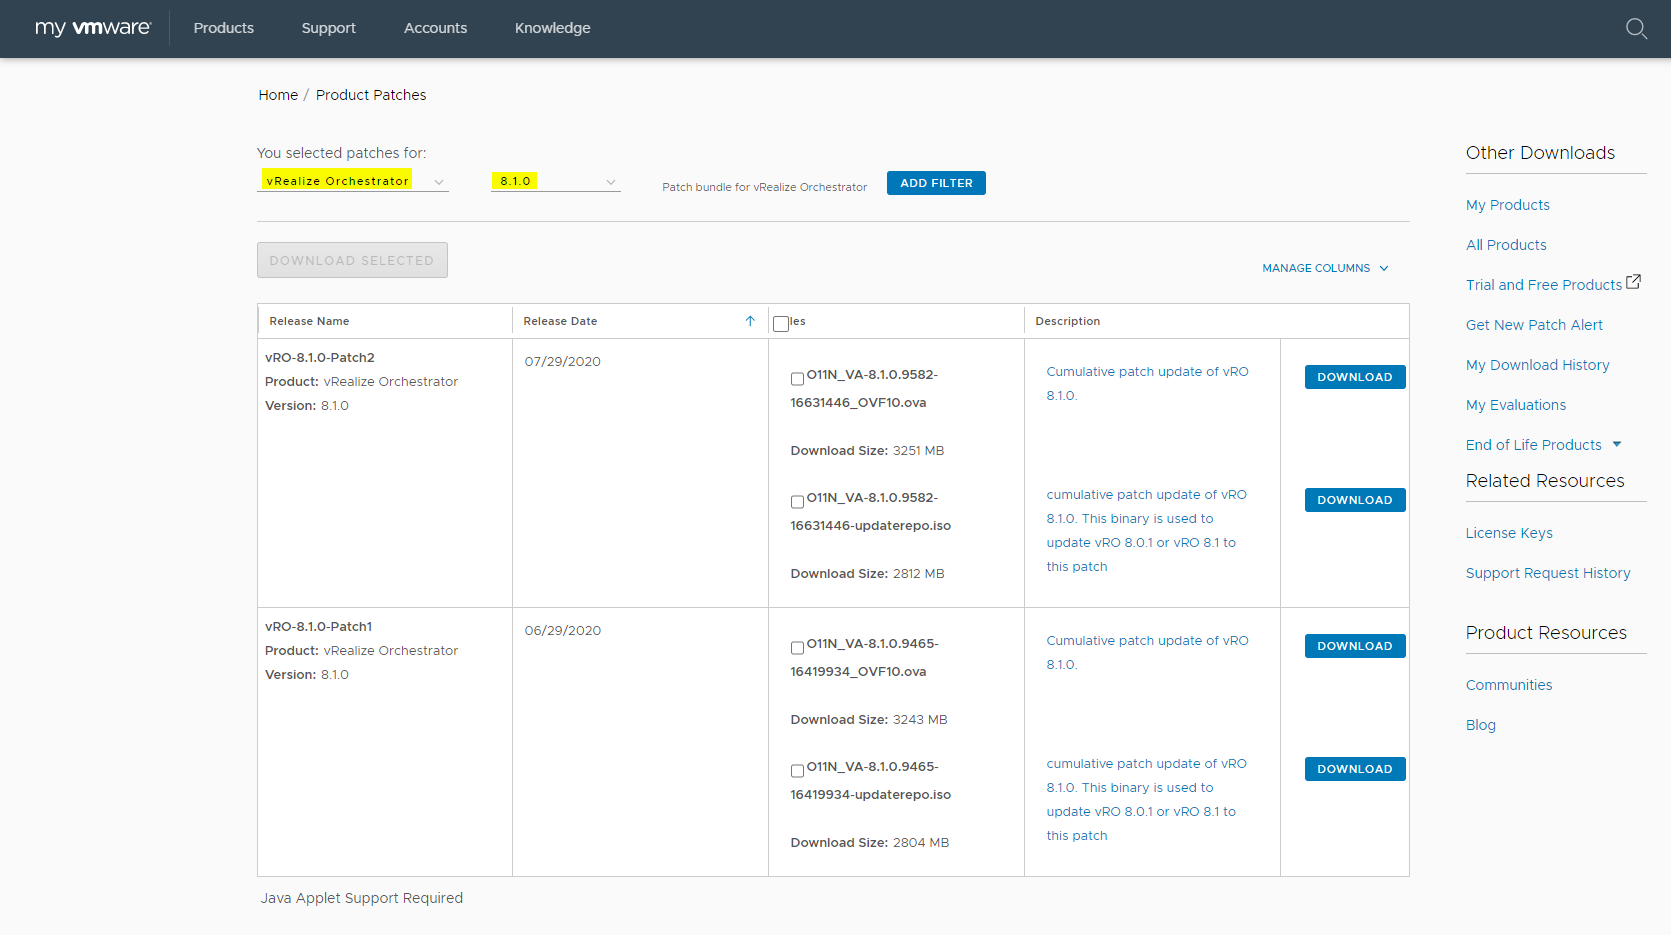
Task: Click the Release Name column header
Action: [x=309, y=321]
